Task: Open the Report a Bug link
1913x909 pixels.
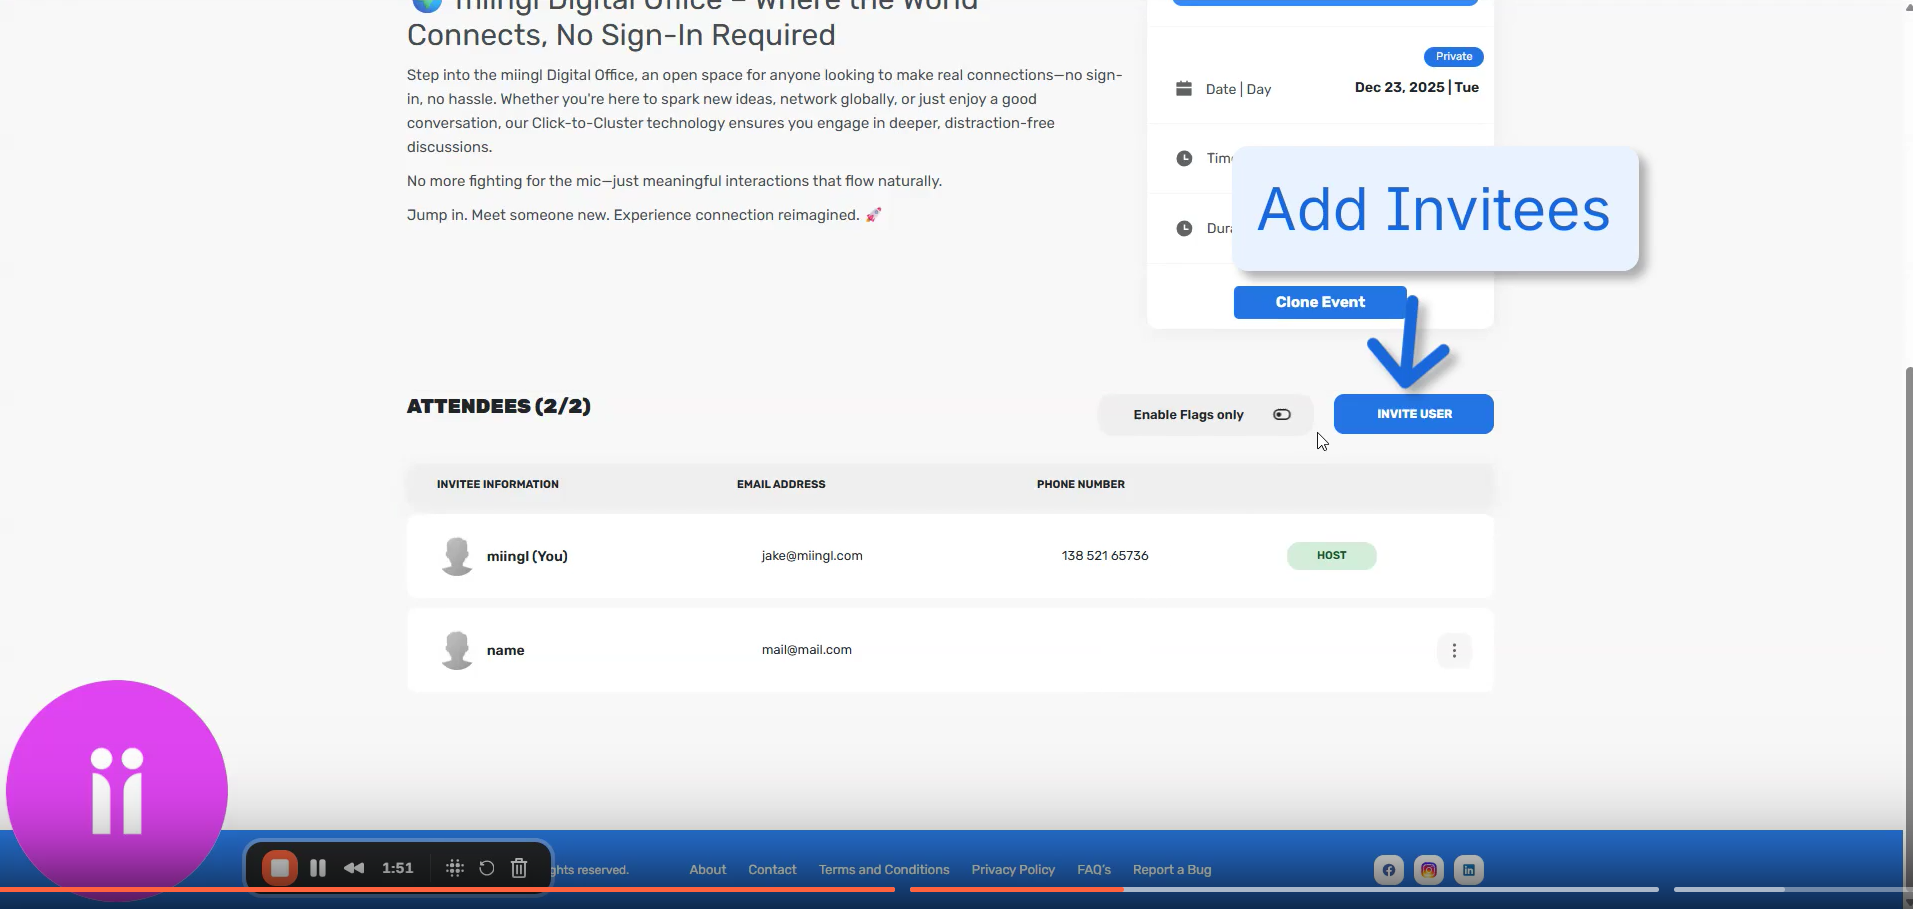Action: click(1172, 870)
